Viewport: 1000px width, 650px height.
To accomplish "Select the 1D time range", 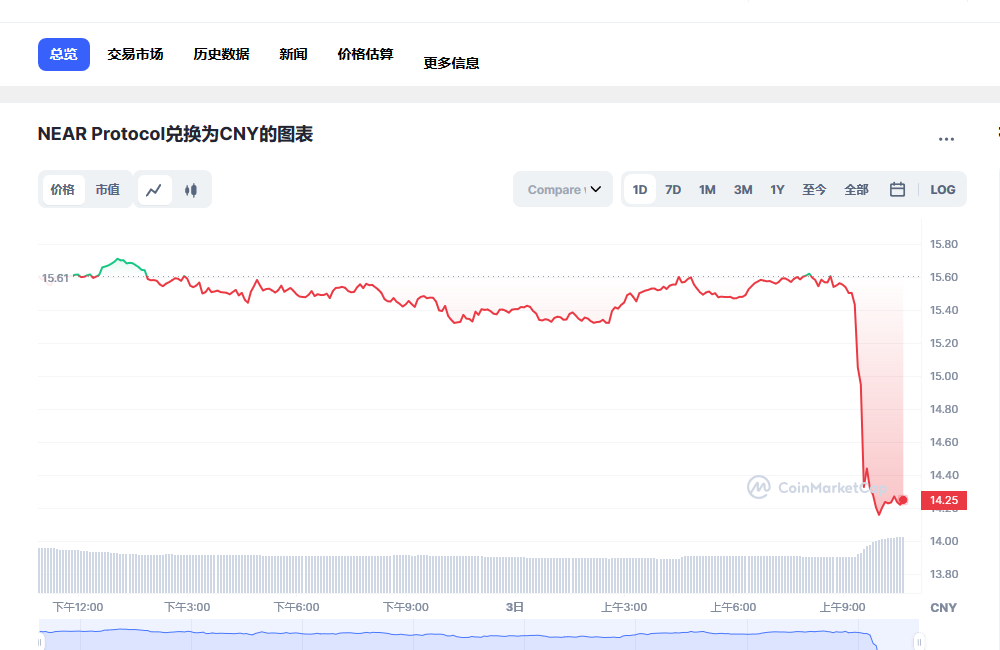I will (640, 189).
